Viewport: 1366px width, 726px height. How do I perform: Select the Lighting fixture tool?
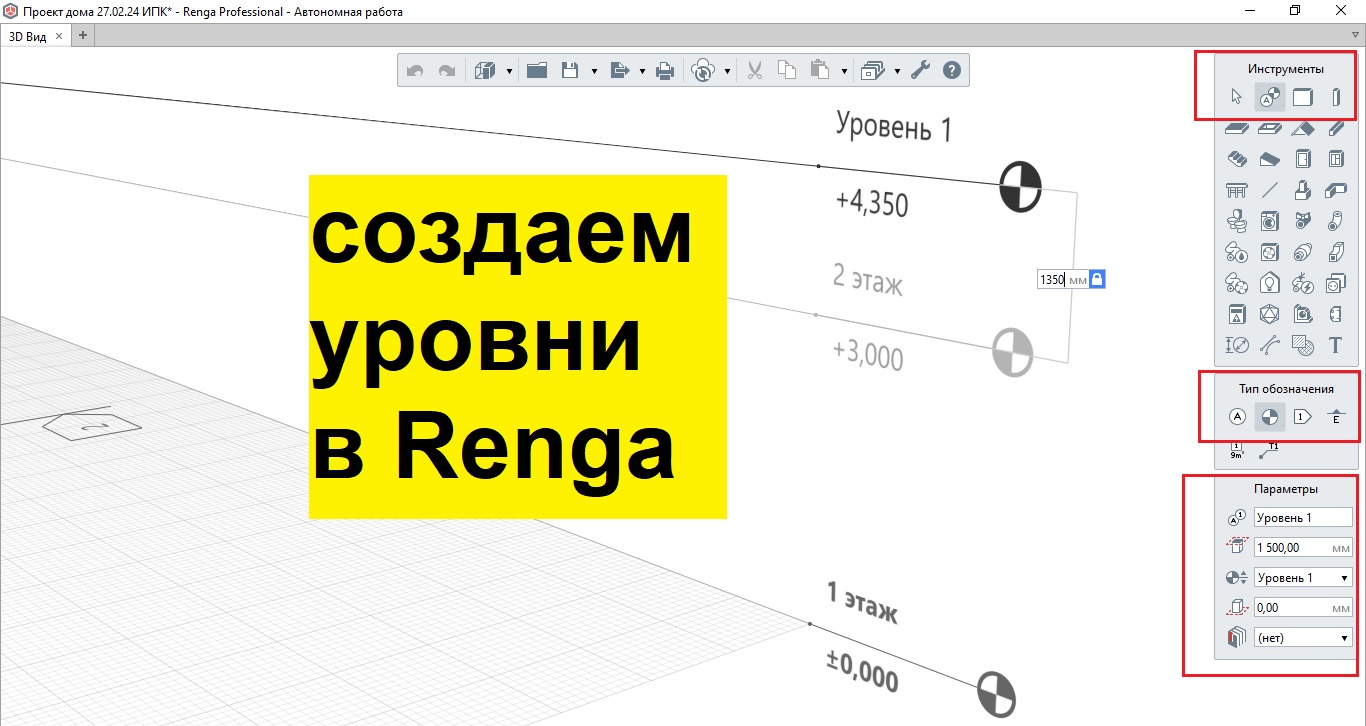click(x=1269, y=283)
